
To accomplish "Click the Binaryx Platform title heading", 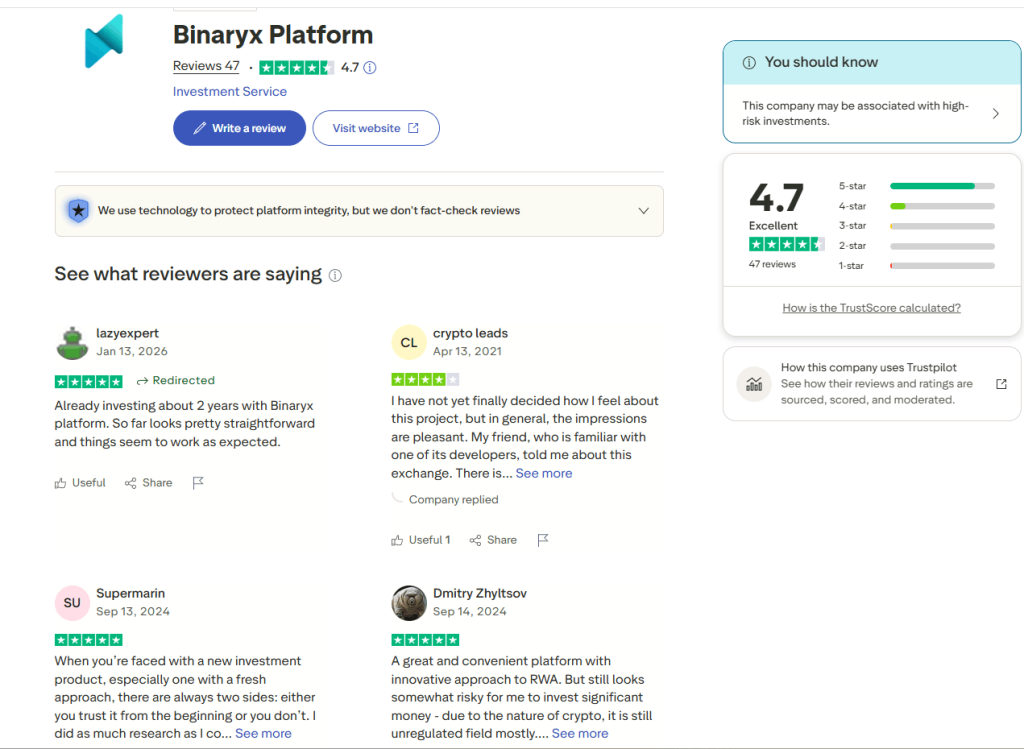I will [x=273, y=35].
